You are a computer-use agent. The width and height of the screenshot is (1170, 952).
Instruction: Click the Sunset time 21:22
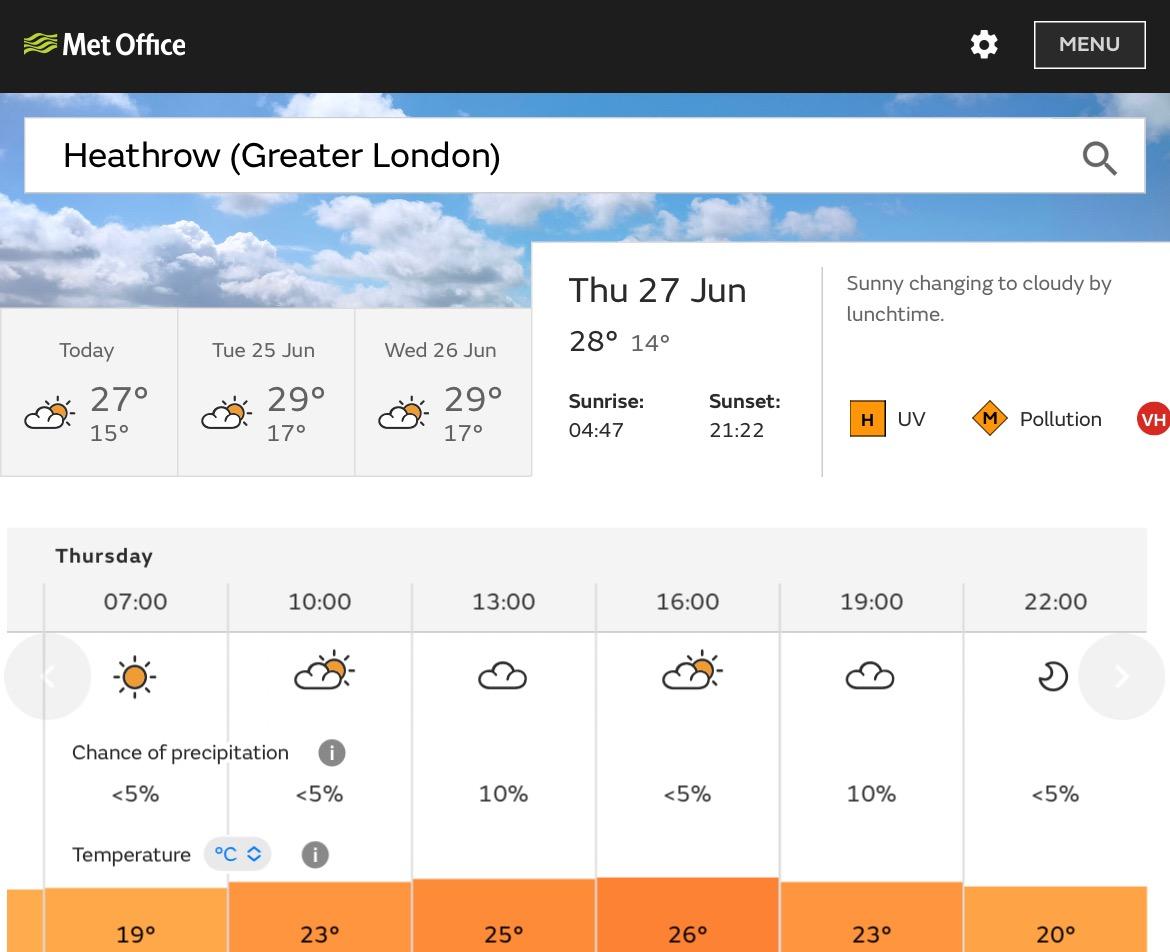coord(736,430)
